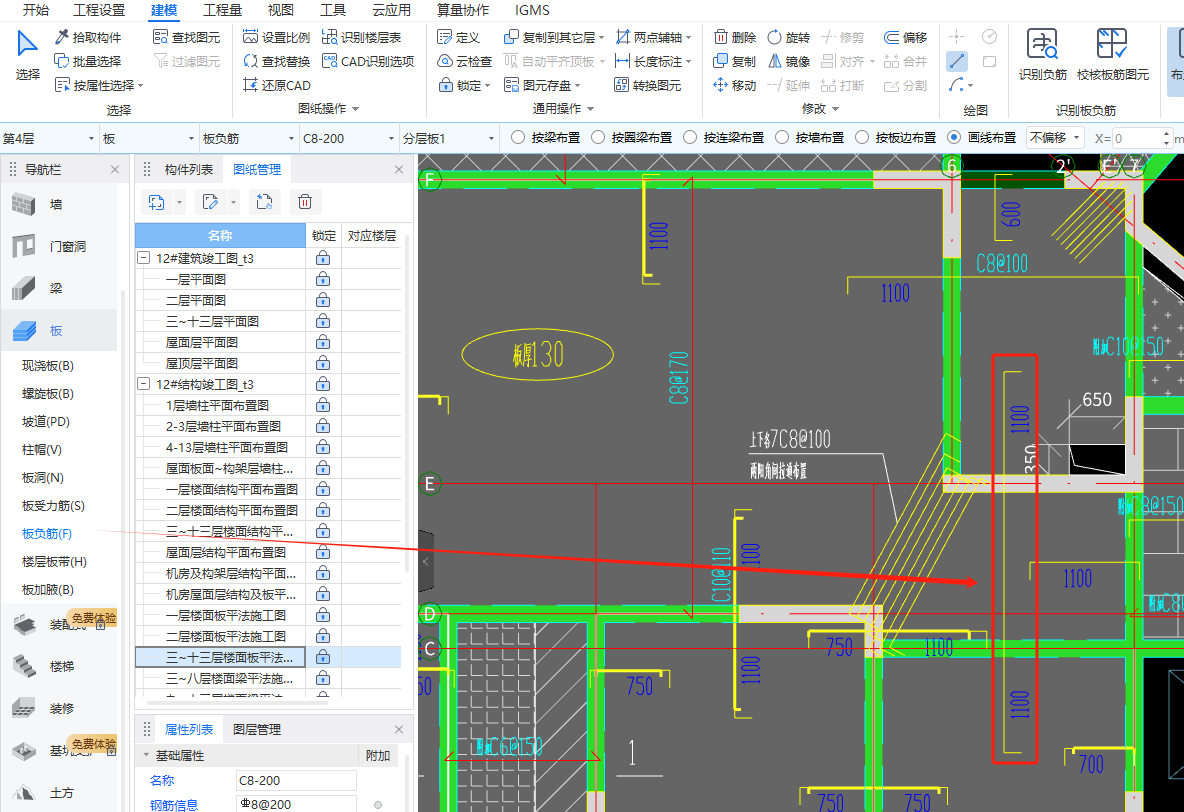
Task: Click 定义 tool
Action: click(x=458, y=37)
